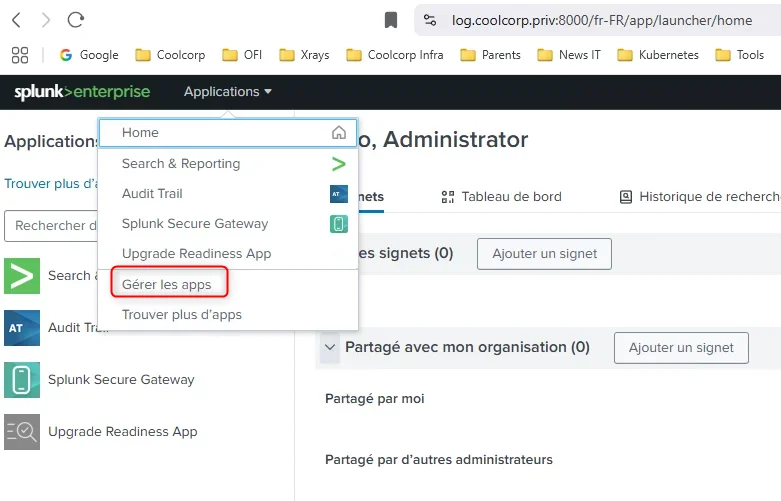This screenshot has width=781, height=501.
Task: Reload the page with the browser refresh icon
Action: click(75, 20)
